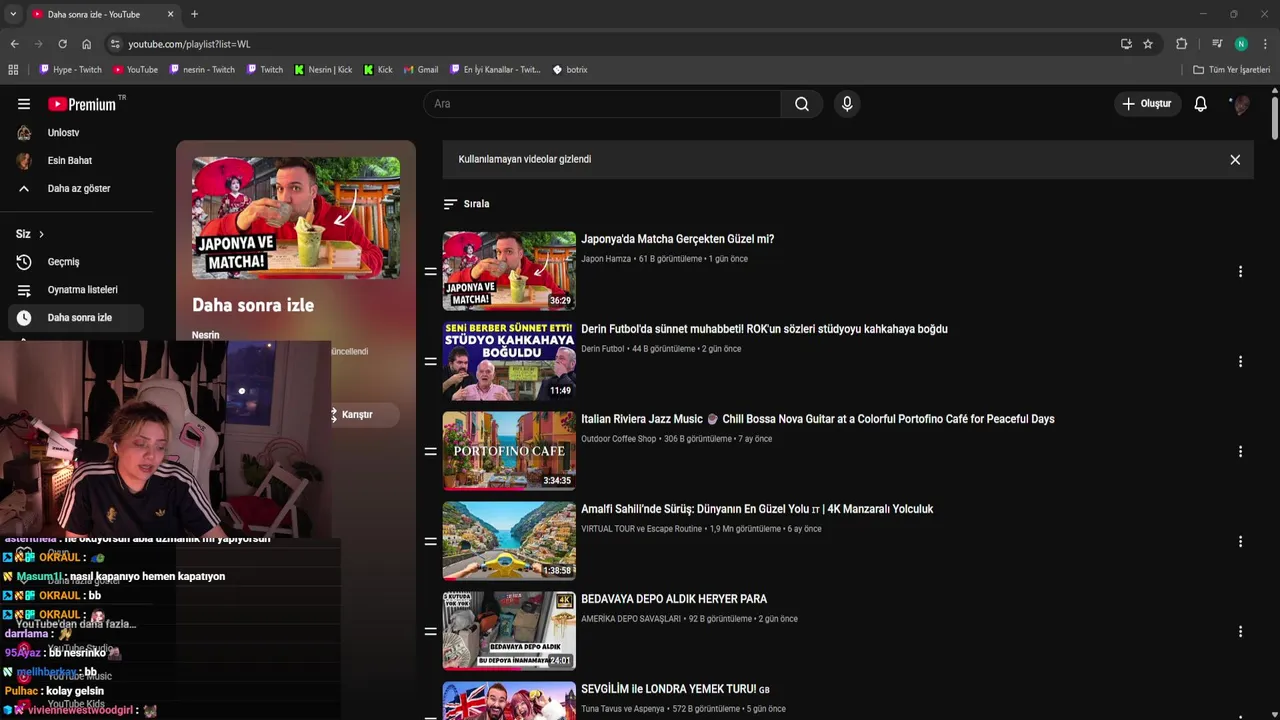Click the browser address bar URL
Viewport: 1280px width, 720px height.
tap(189, 44)
